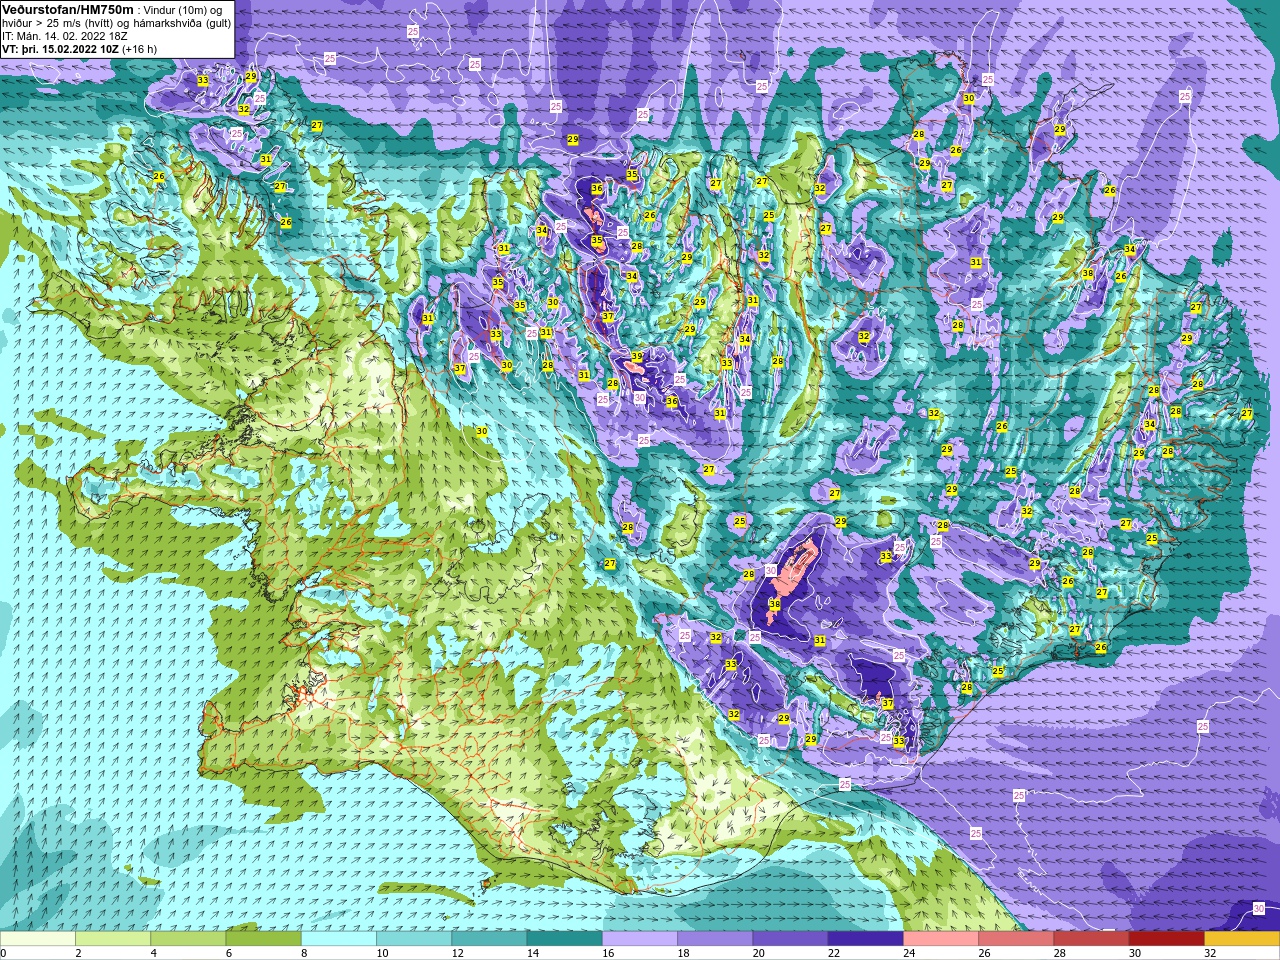Pick the 16–18 m/s lavender swatch
1280x960 pixels.
pos(640,939)
